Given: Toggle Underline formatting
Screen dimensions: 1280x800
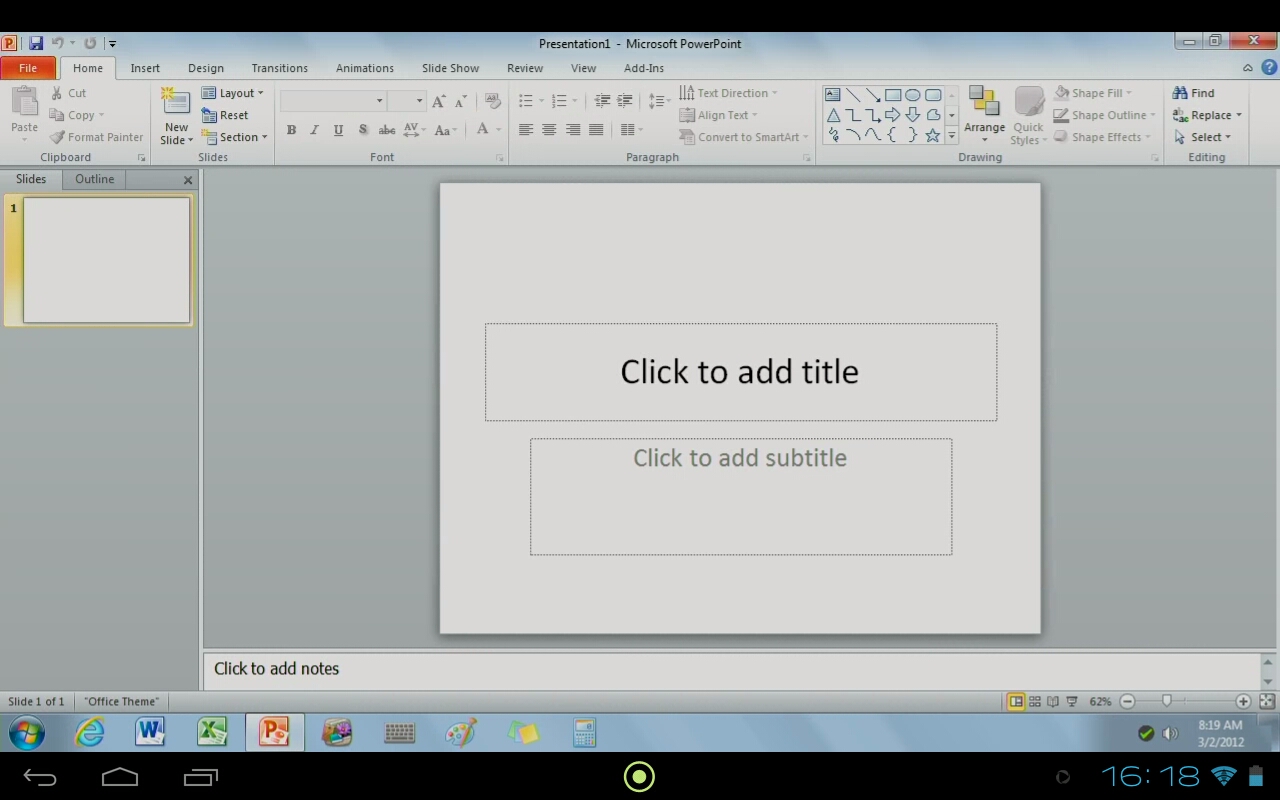Looking at the screenshot, I should (x=338, y=130).
